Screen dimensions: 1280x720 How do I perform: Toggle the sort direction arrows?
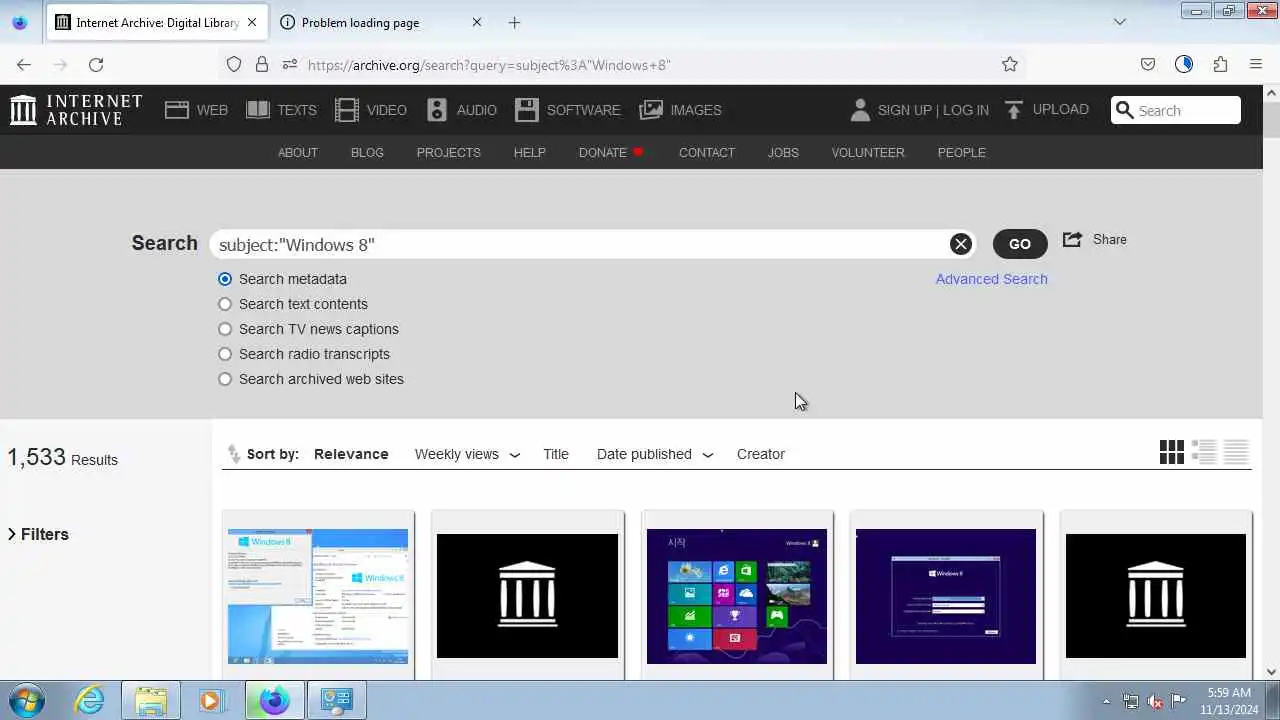(x=234, y=454)
